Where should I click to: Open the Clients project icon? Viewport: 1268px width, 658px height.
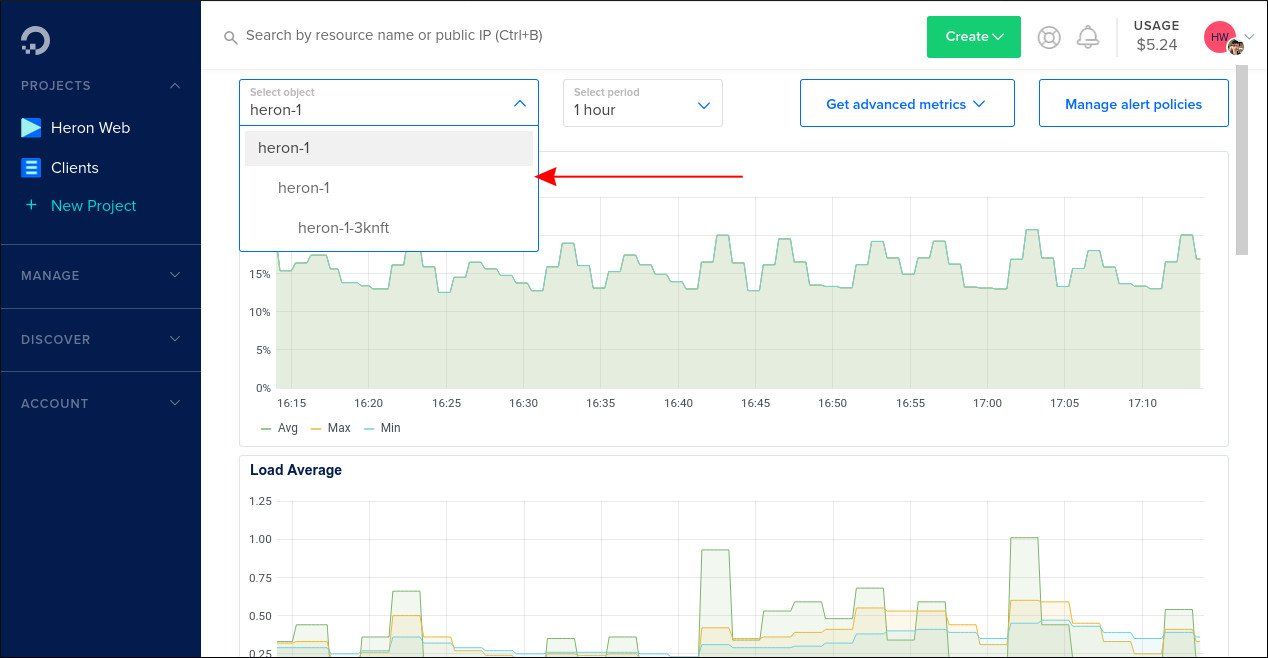[x=31, y=167]
